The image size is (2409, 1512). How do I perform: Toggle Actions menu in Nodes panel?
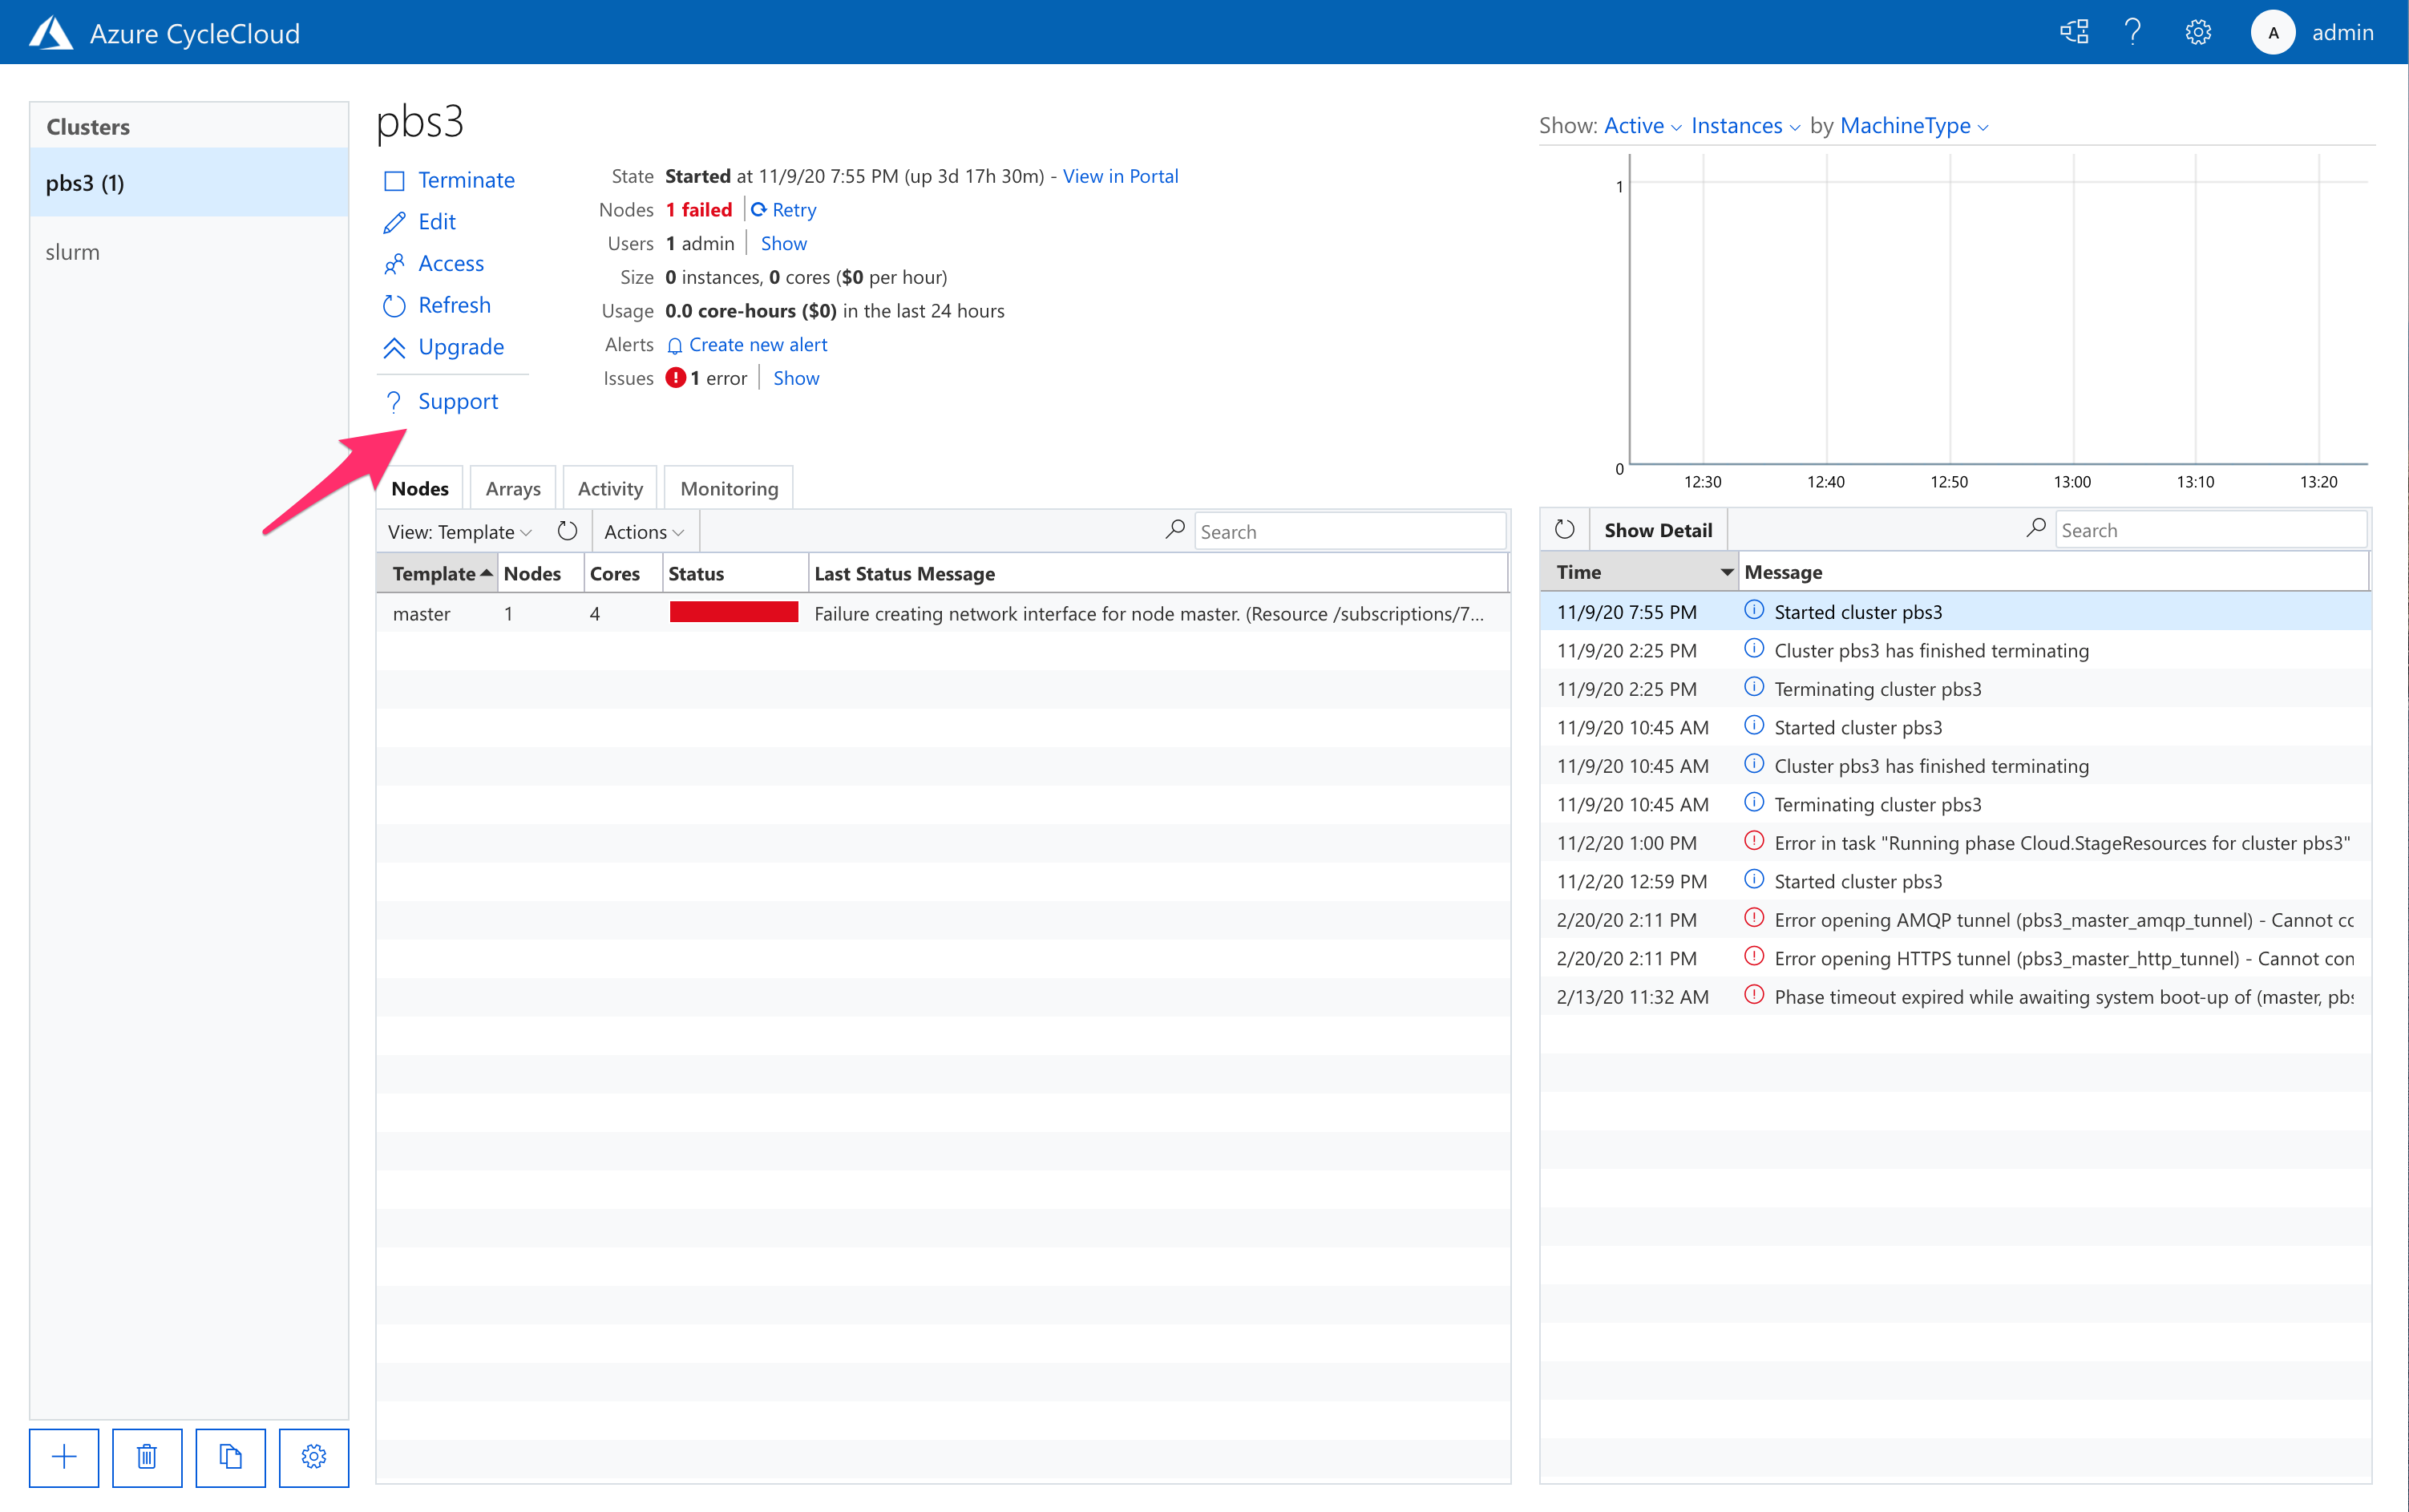pos(645,532)
